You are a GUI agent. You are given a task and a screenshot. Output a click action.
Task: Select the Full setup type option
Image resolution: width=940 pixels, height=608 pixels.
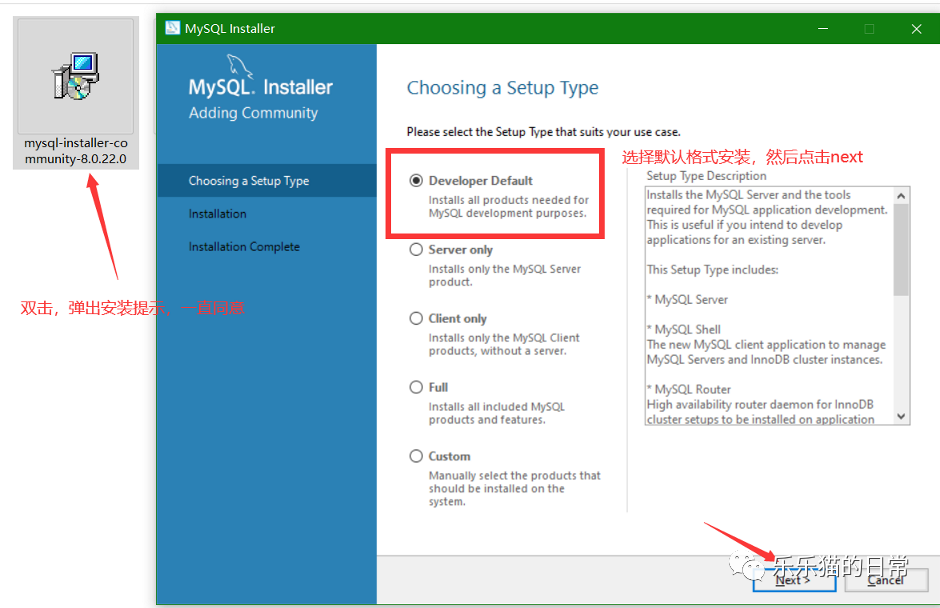click(x=416, y=387)
